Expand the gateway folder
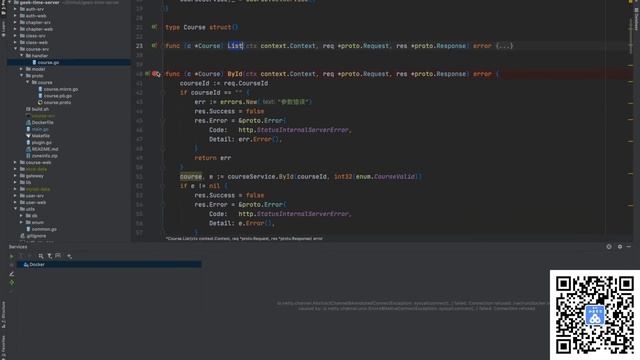Image resolution: width=640 pixels, height=360 pixels. [15, 176]
